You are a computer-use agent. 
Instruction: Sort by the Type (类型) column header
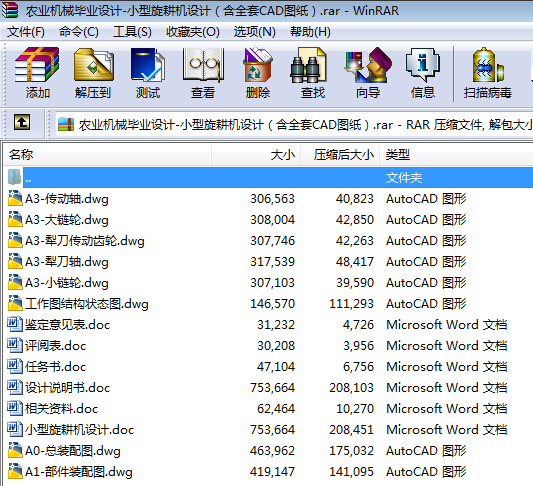click(456, 155)
